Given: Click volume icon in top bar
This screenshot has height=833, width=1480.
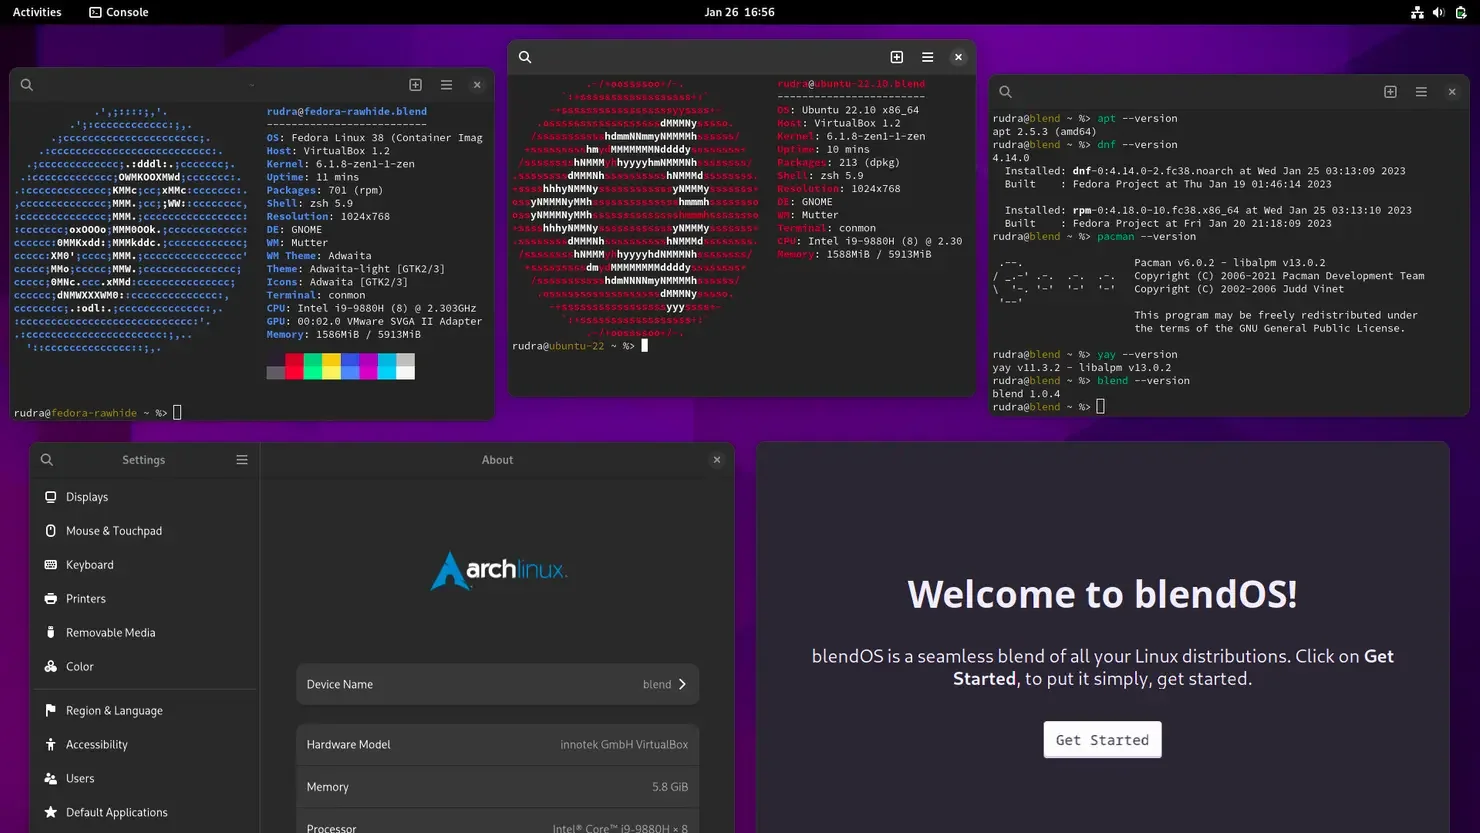Looking at the screenshot, I should [1438, 12].
